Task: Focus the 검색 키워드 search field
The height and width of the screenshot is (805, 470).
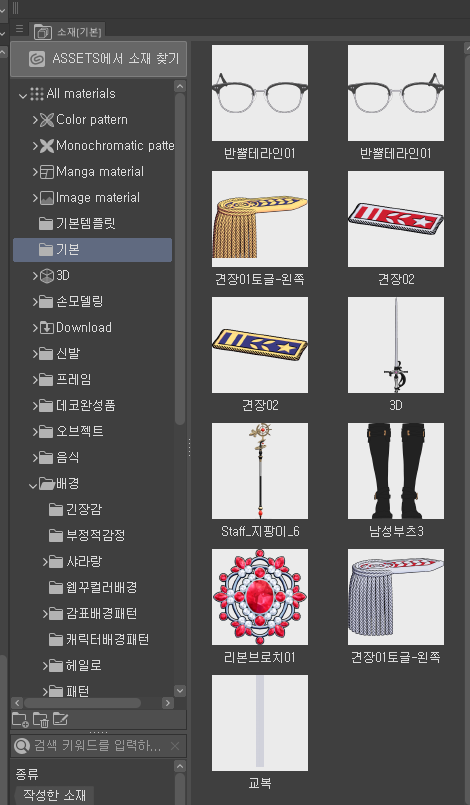Action: [98, 746]
